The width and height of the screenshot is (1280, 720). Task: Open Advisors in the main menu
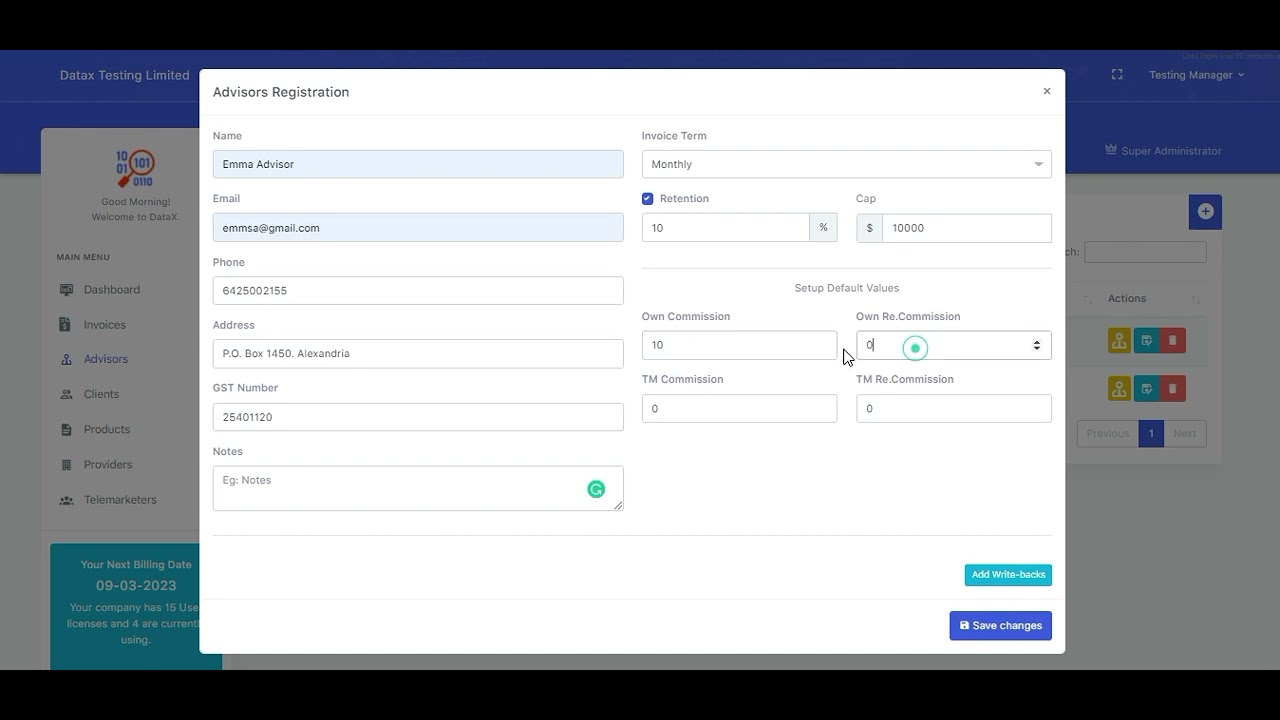(x=106, y=359)
